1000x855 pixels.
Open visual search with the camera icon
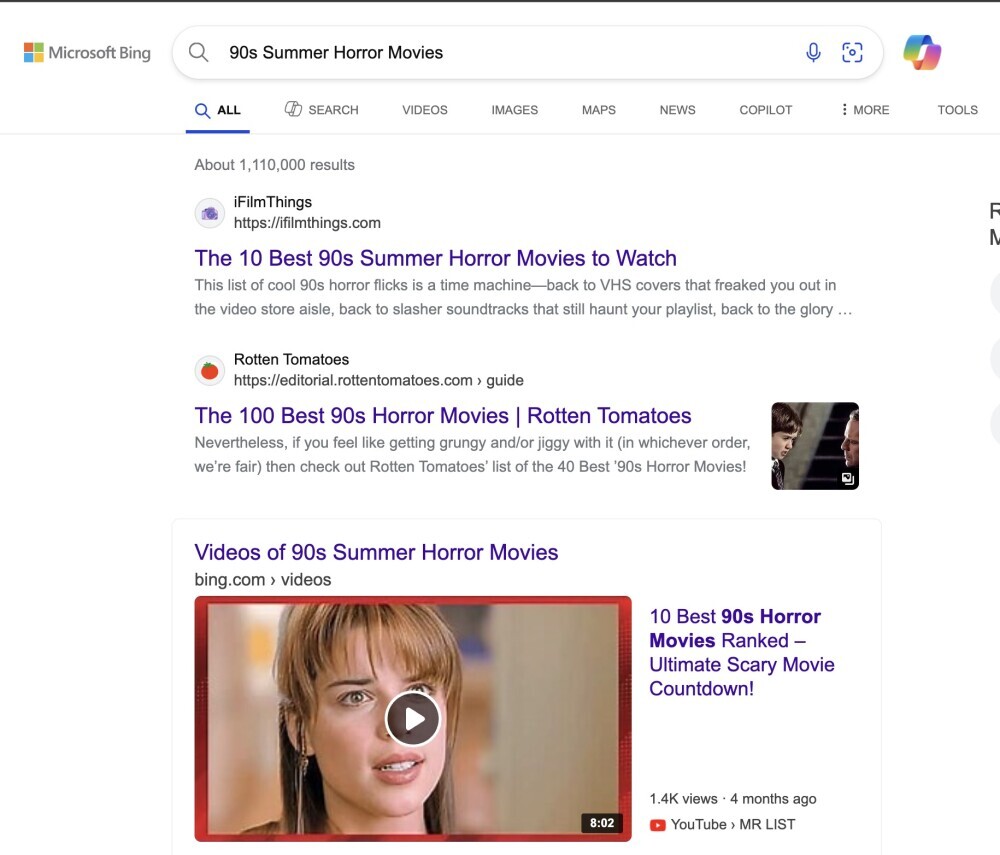(852, 52)
